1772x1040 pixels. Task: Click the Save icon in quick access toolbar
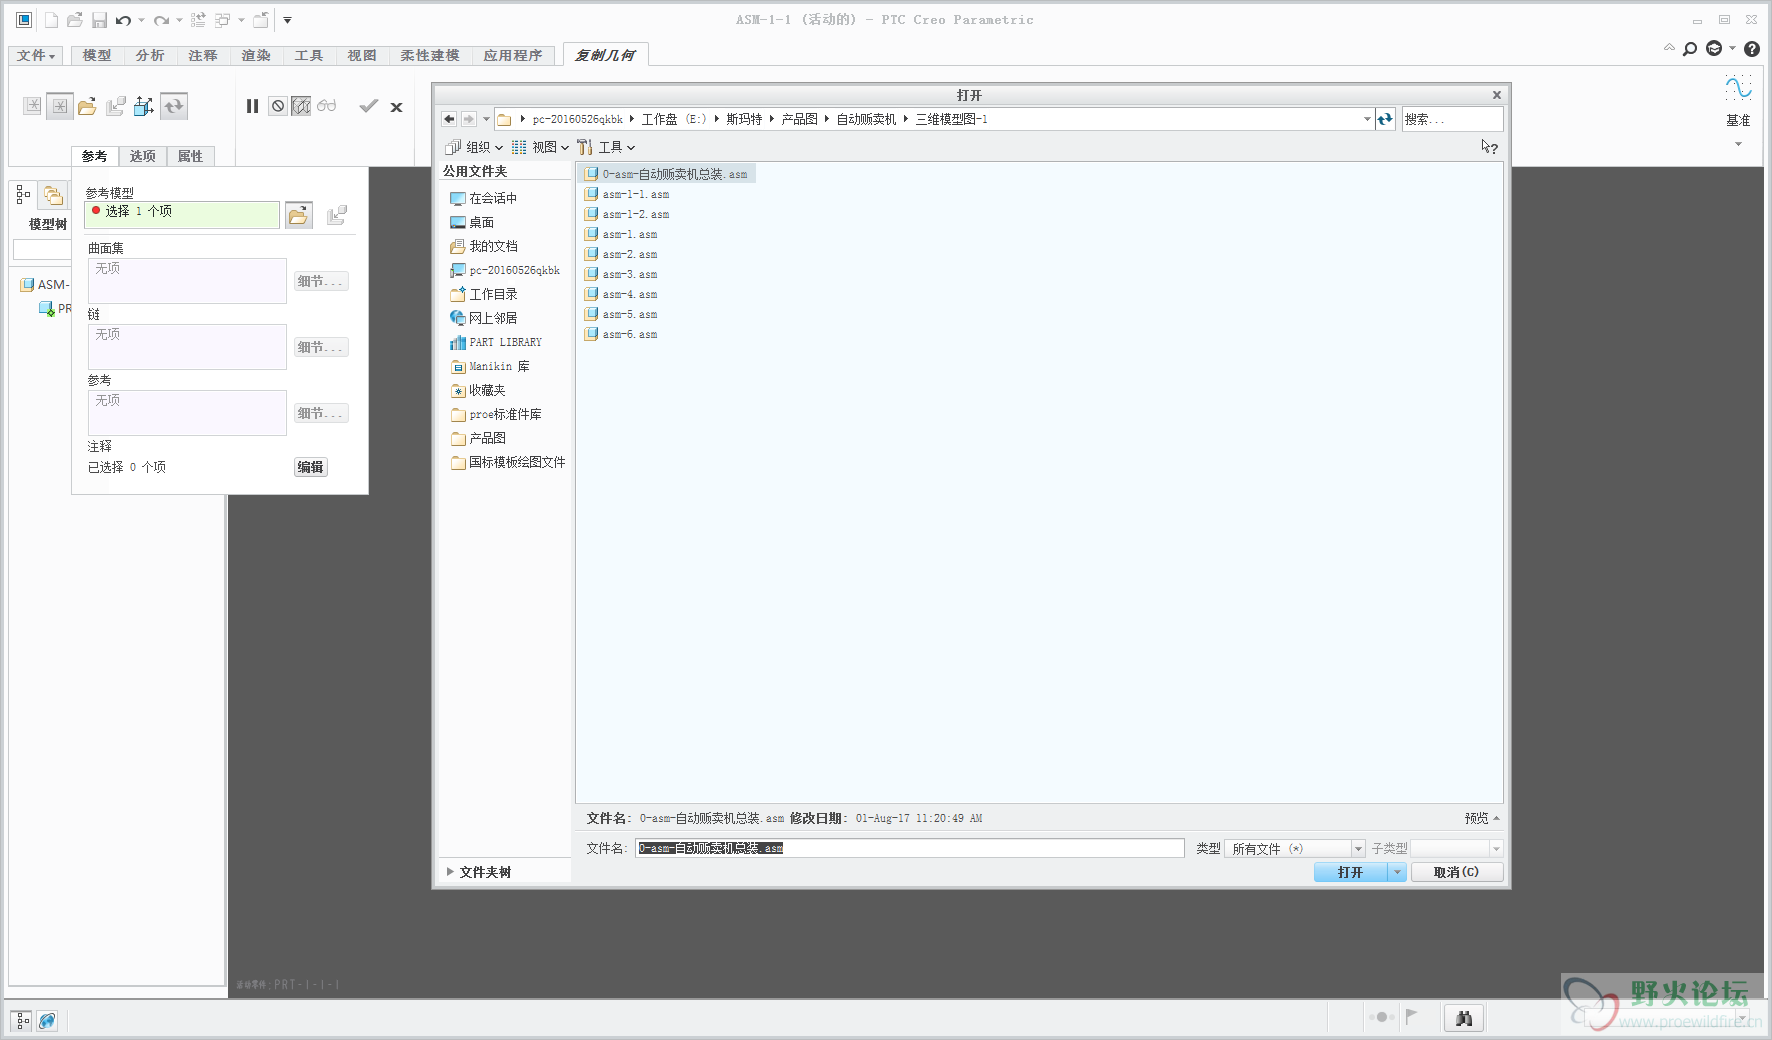[99, 20]
